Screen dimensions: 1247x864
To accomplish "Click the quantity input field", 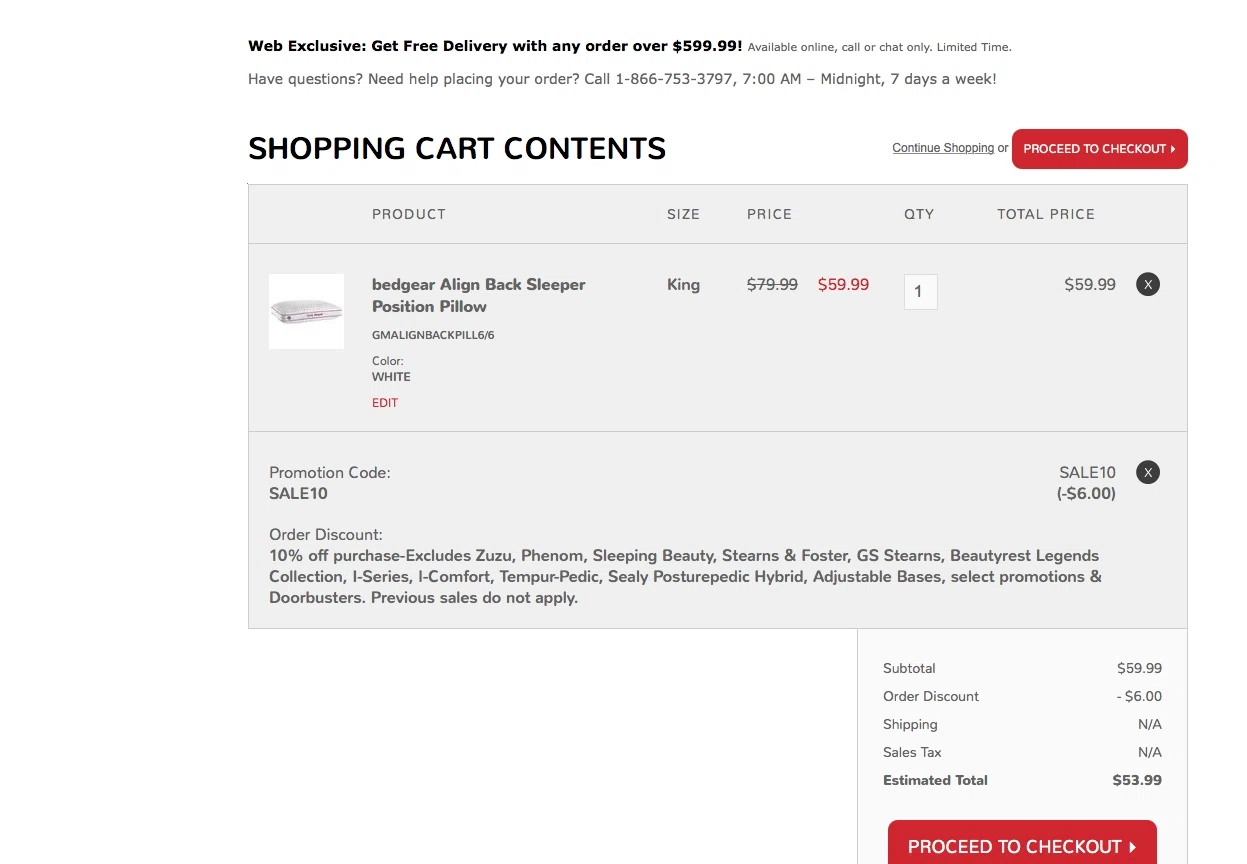I will tap(921, 292).
